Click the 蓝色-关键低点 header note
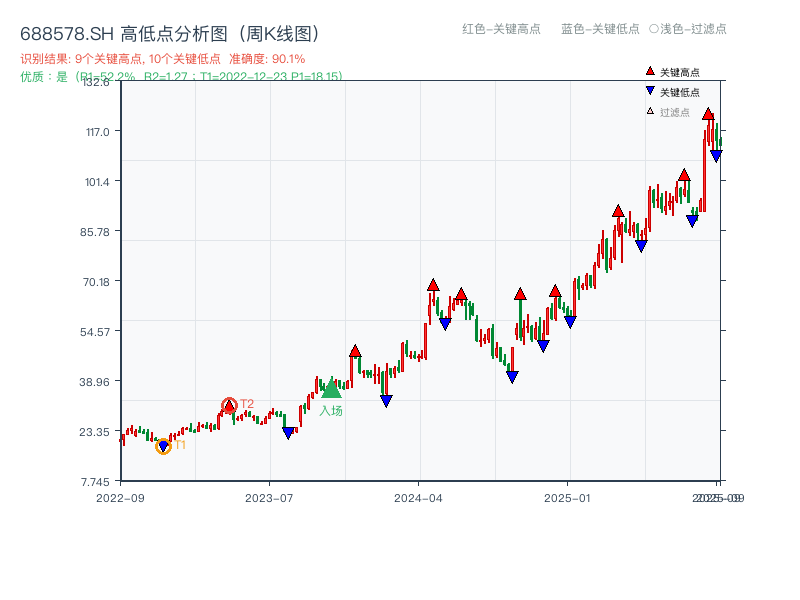Viewport: 800px width, 600px height. point(600,29)
